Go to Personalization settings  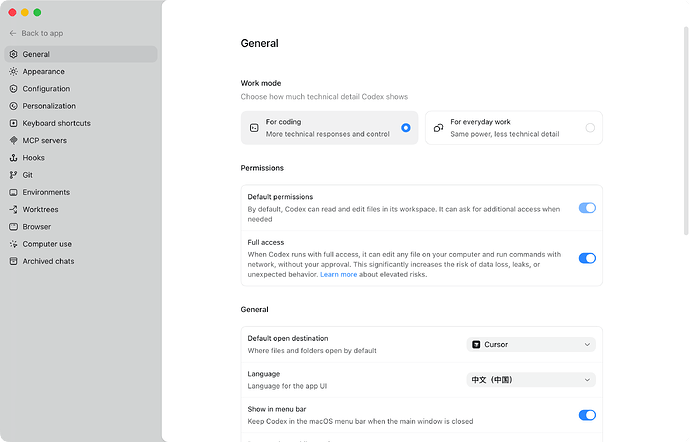point(81,106)
